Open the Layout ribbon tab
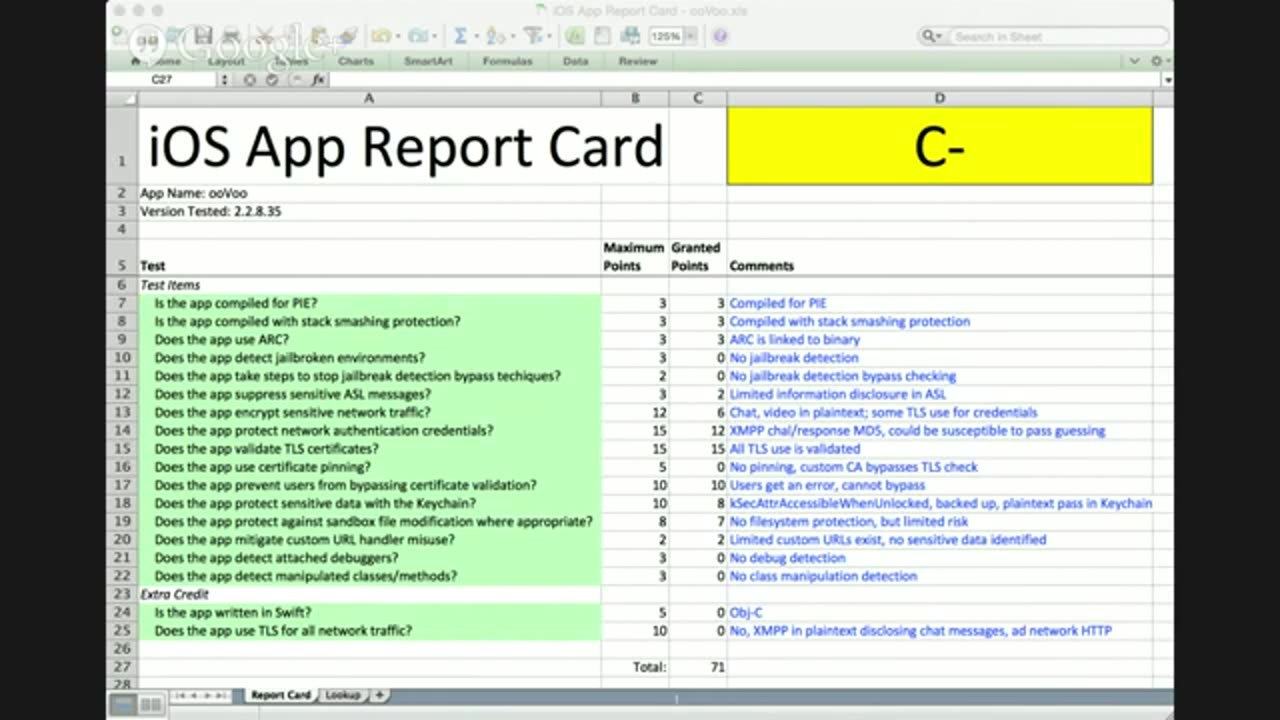The height and width of the screenshot is (720, 1280). point(226,61)
